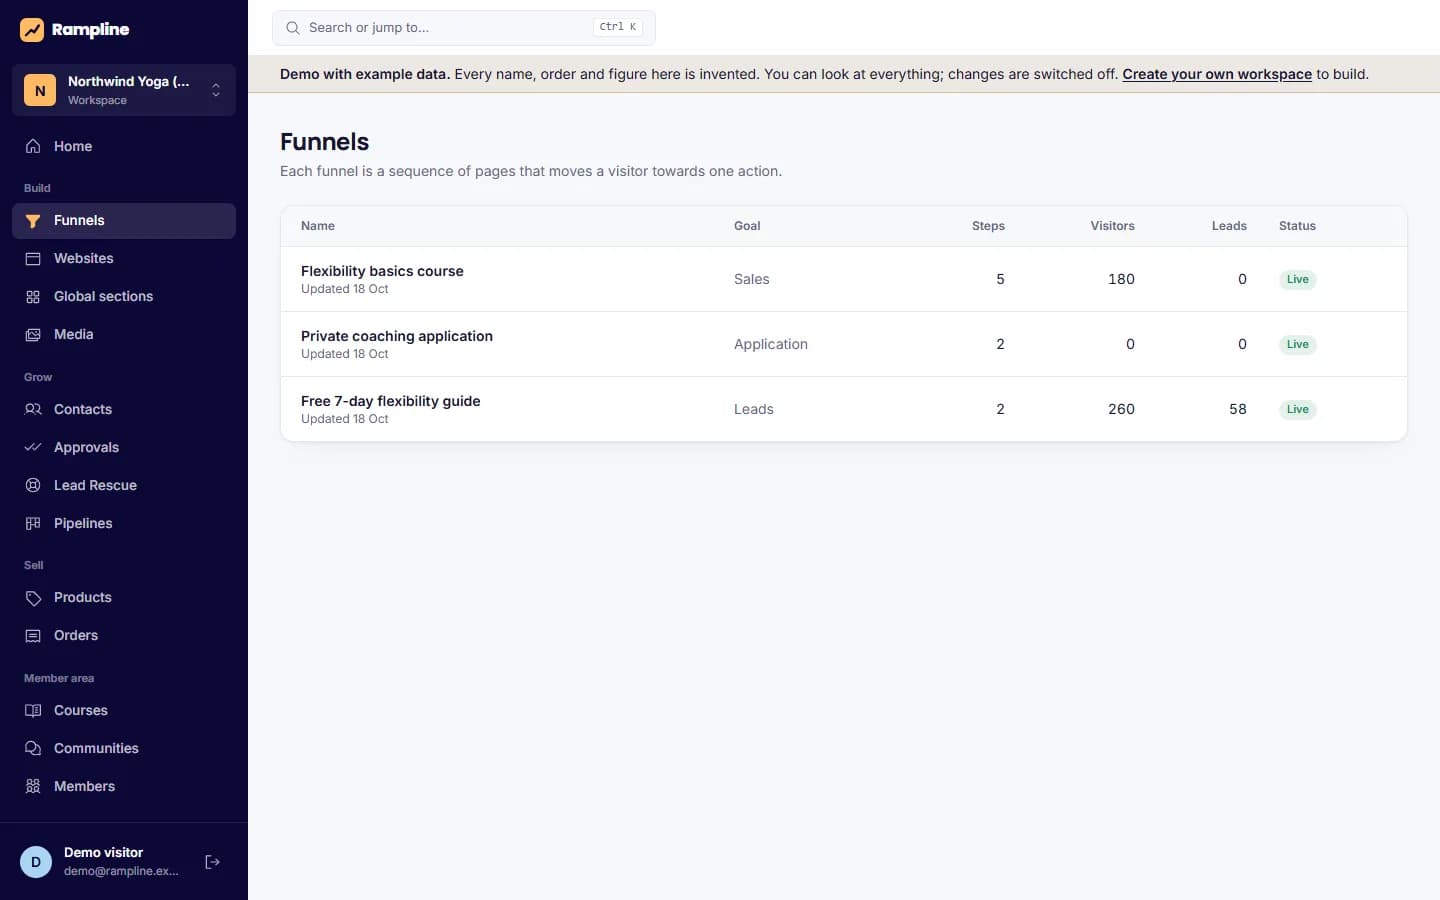The width and height of the screenshot is (1440, 900).
Task: Click the Lead Rescue lifebuoy icon
Action: click(33, 485)
